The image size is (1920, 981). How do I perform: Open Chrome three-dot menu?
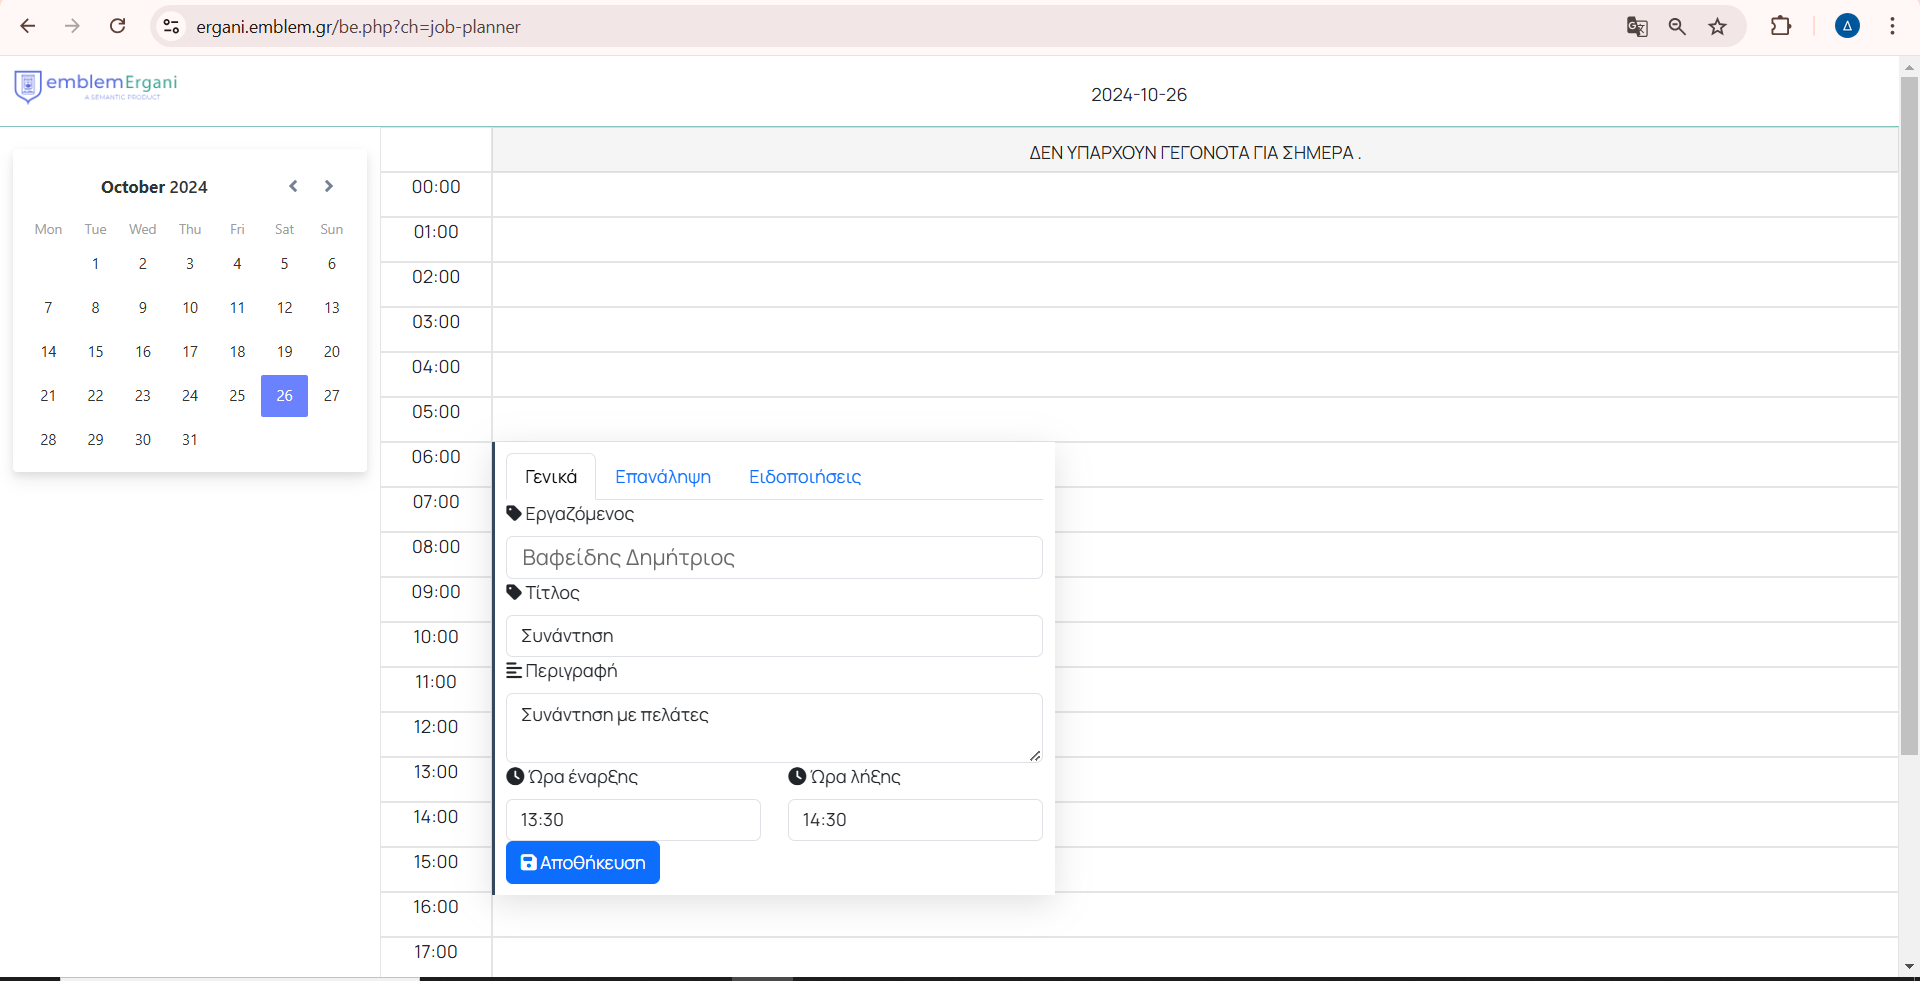(1892, 27)
